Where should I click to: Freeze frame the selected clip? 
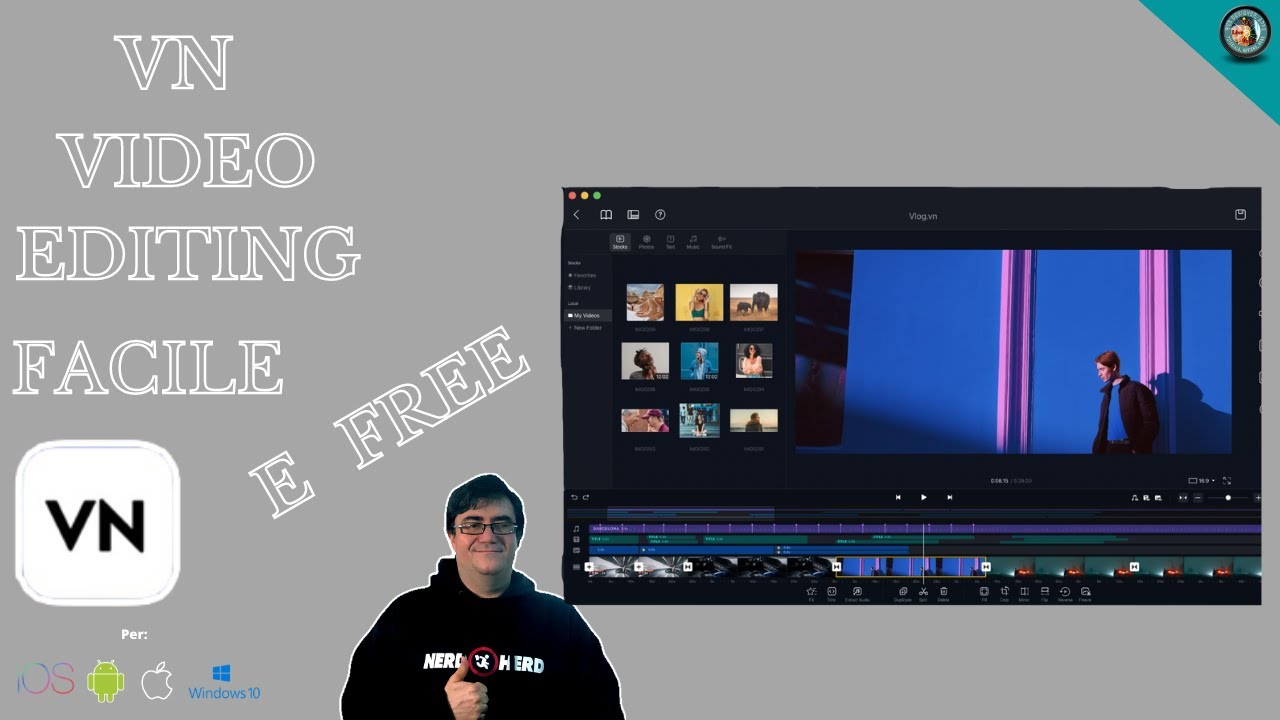[x=1085, y=594]
